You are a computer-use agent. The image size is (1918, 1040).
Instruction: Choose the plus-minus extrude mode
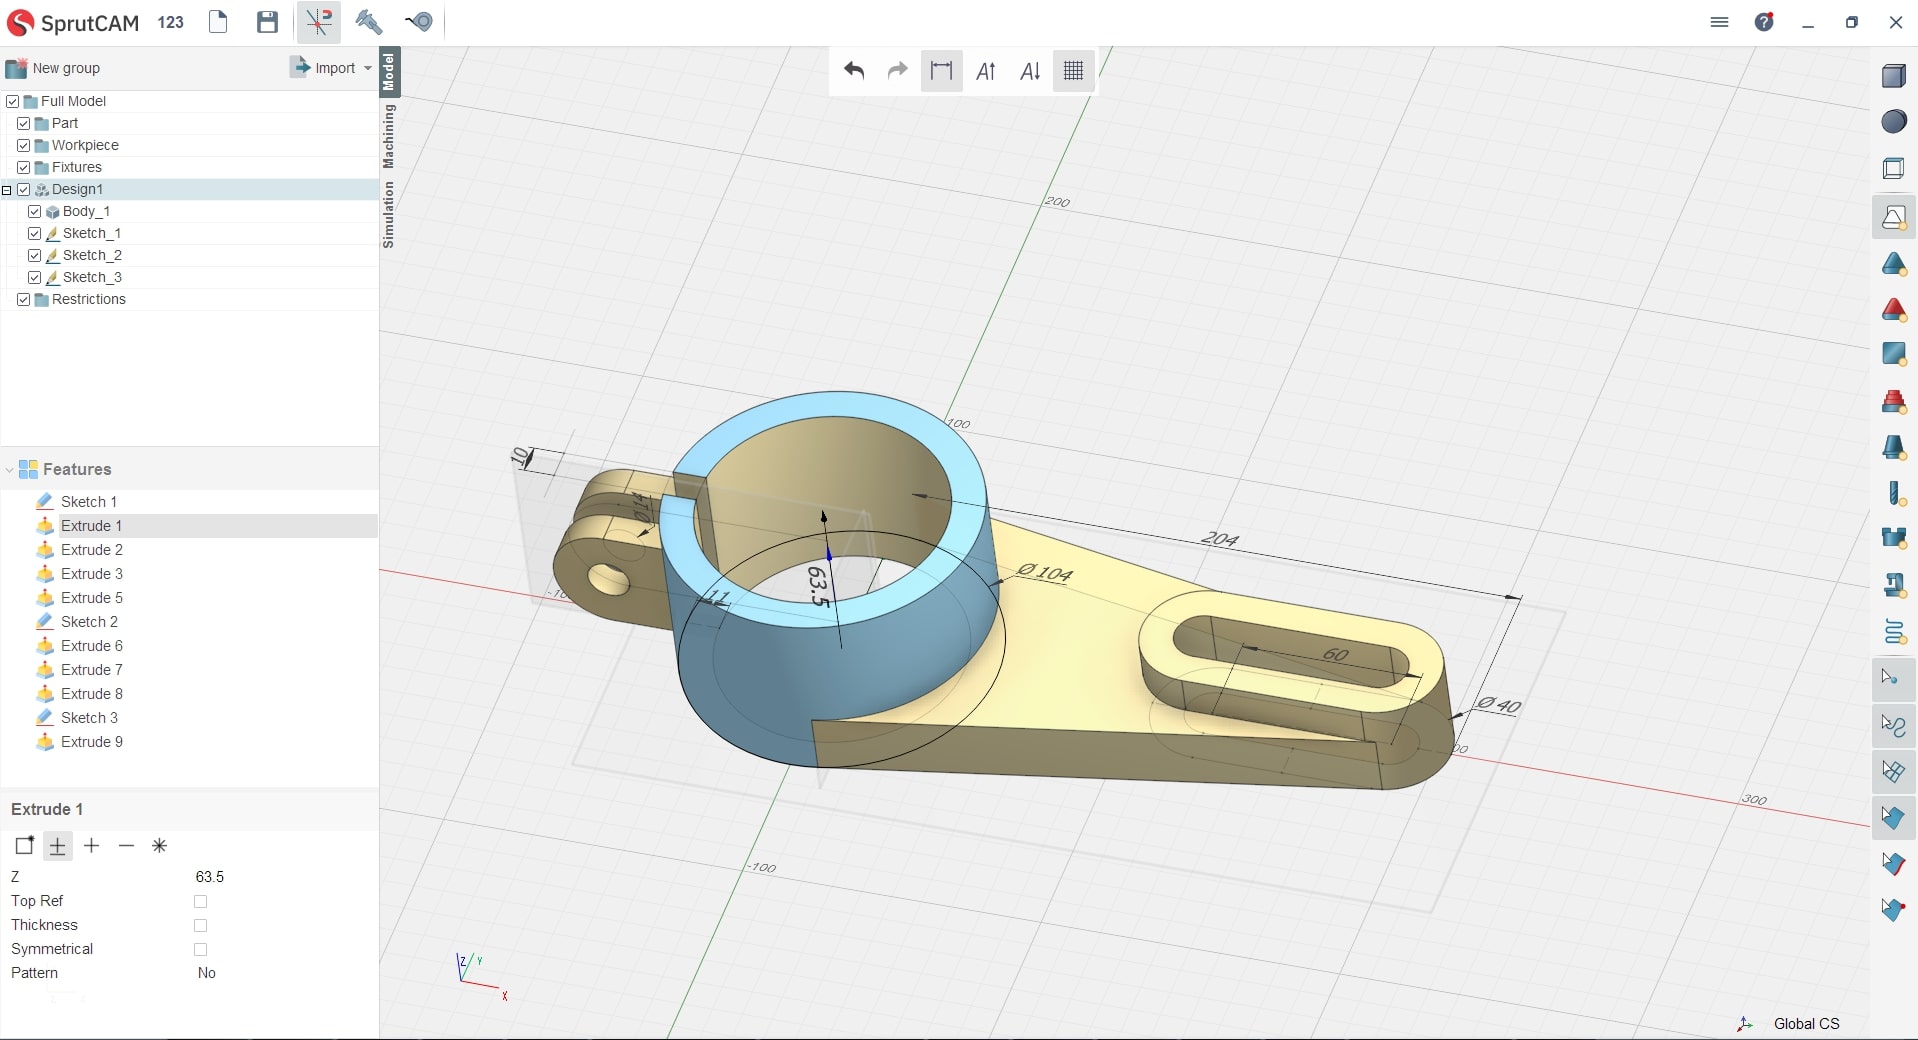58,846
